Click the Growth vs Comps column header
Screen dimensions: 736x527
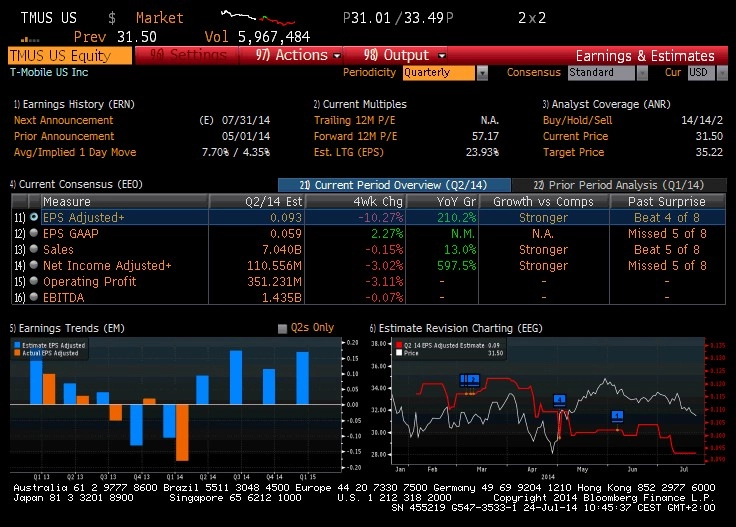tap(544, 201)
